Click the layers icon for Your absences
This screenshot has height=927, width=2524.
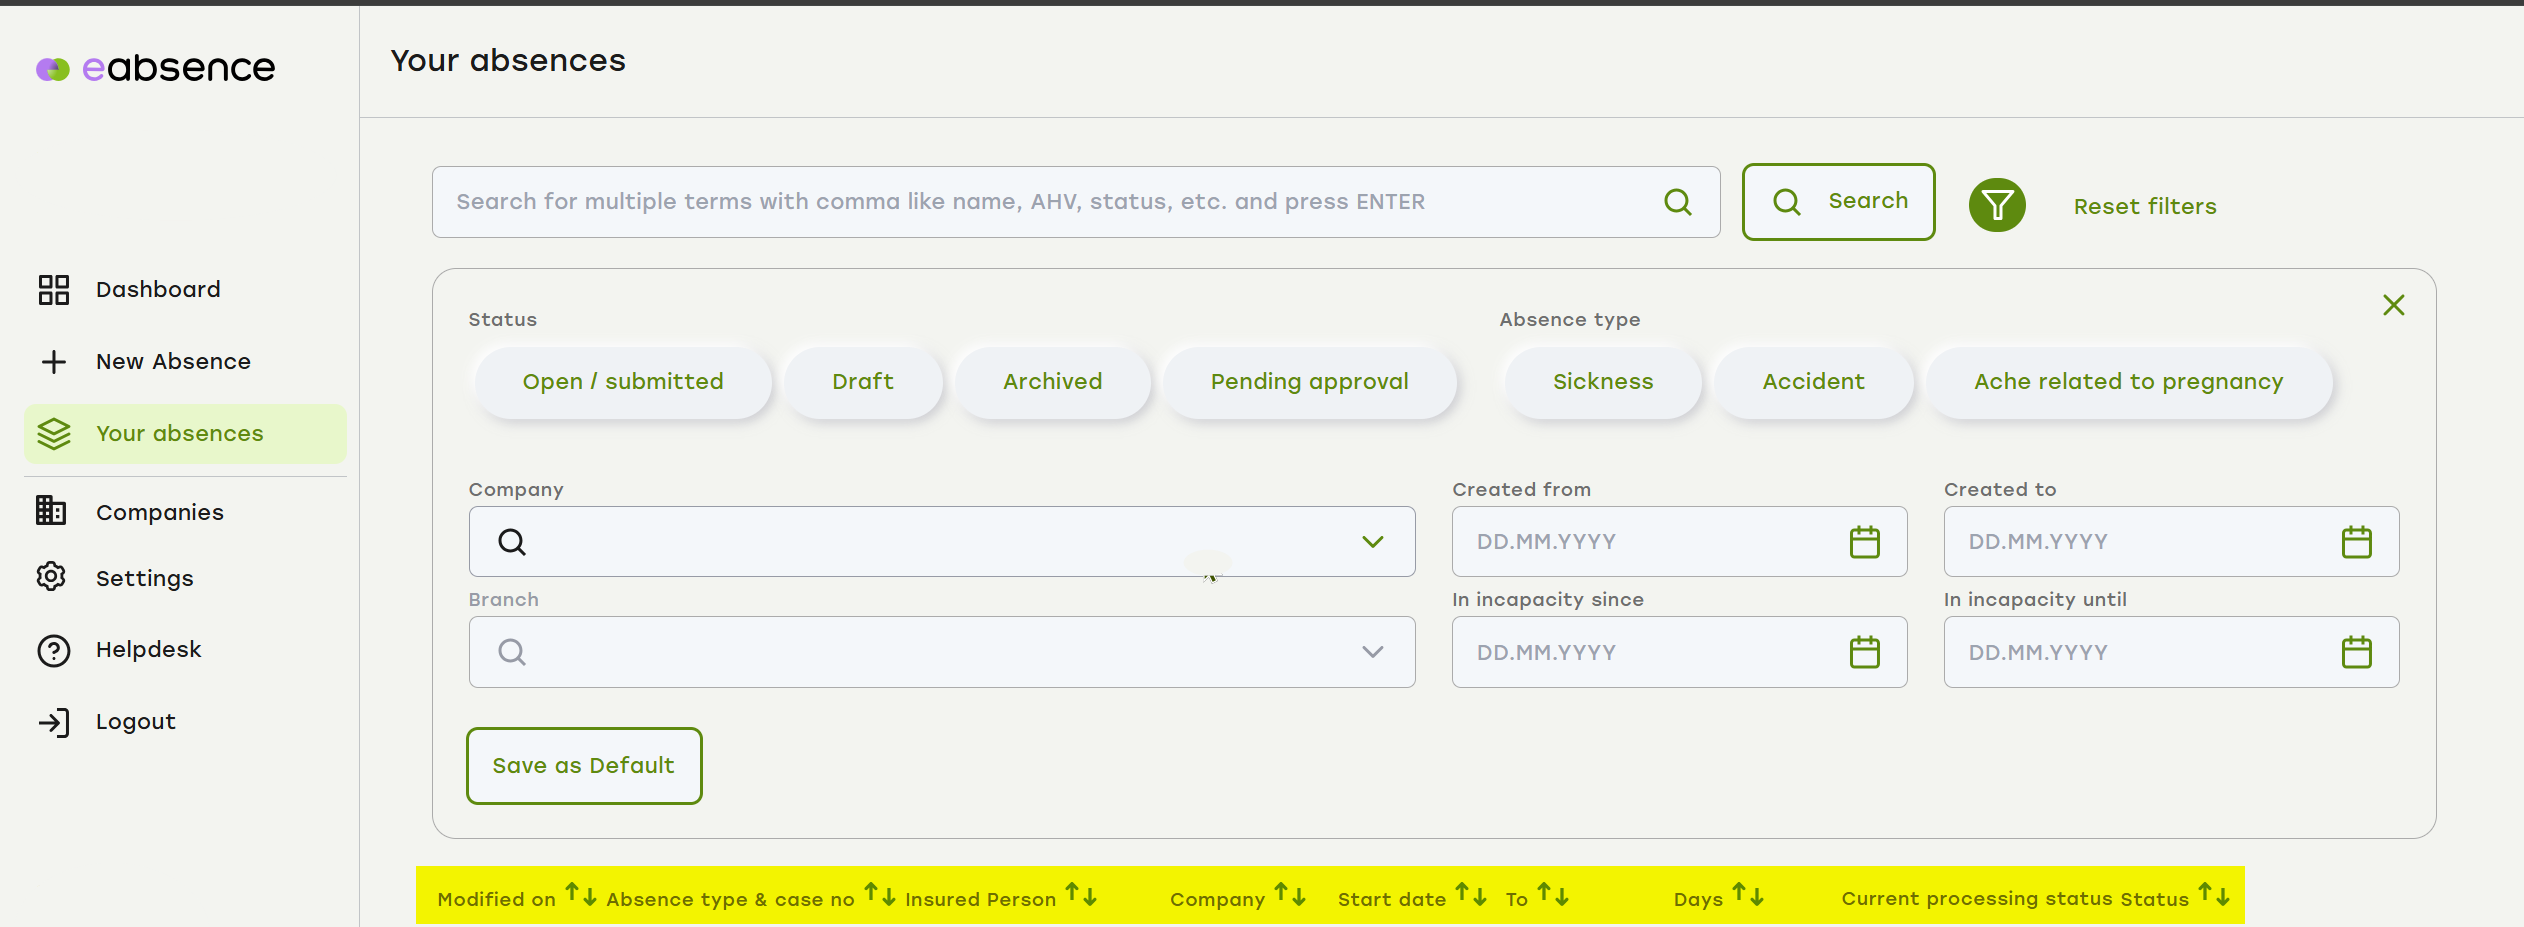point(54,434)
